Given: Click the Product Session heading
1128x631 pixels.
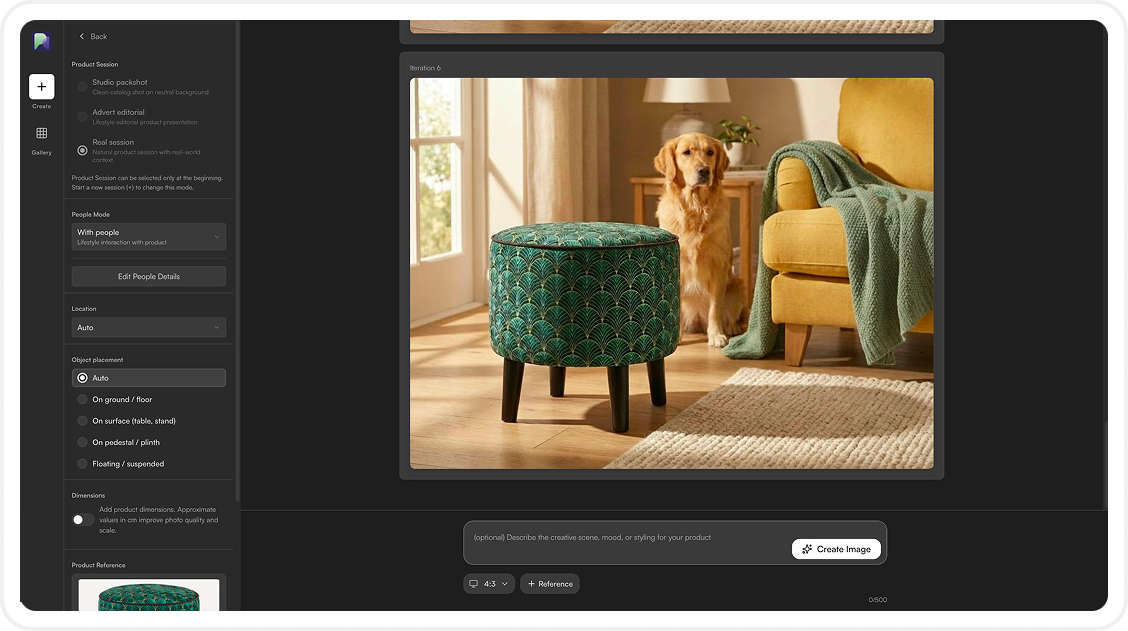Looking at the screenshot, I should [95, 64].
